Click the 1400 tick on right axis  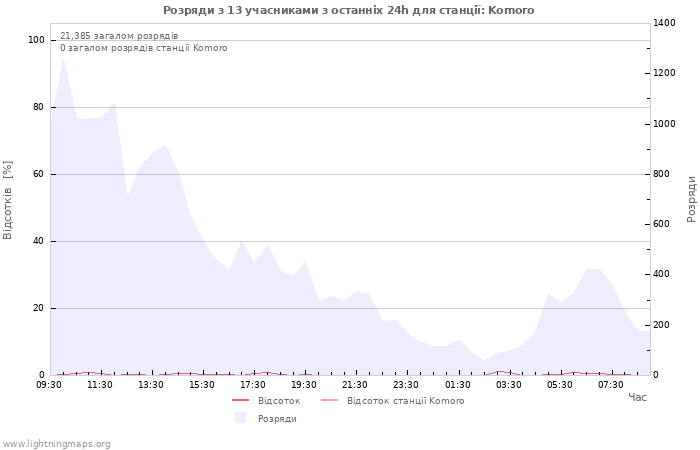click(x=664, y=23)
